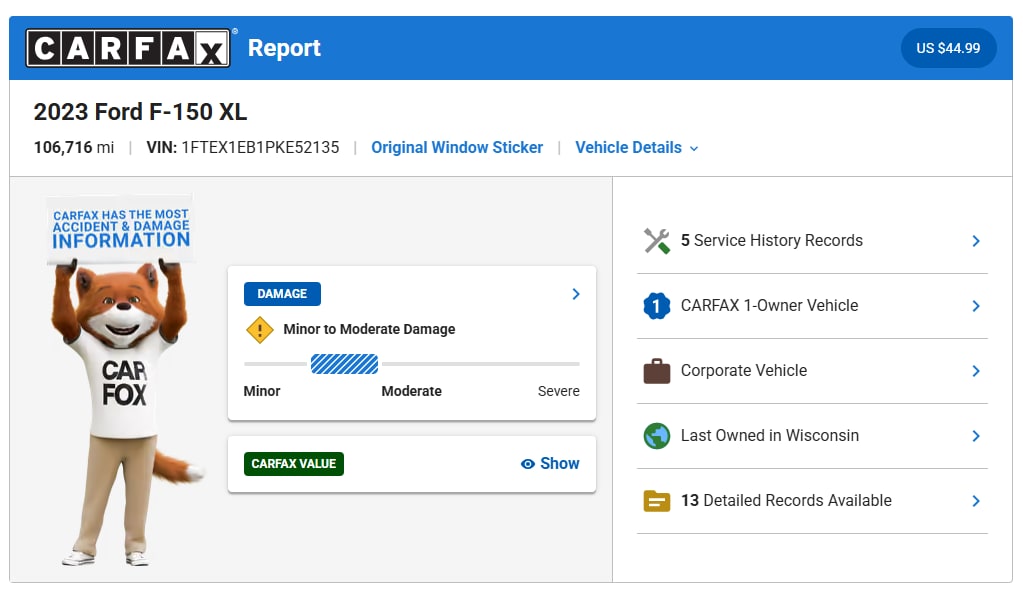Click the green CARFAX VALUE badge
The height and width of the screenshot is (595, 1023).
click(x=294, y=464)
